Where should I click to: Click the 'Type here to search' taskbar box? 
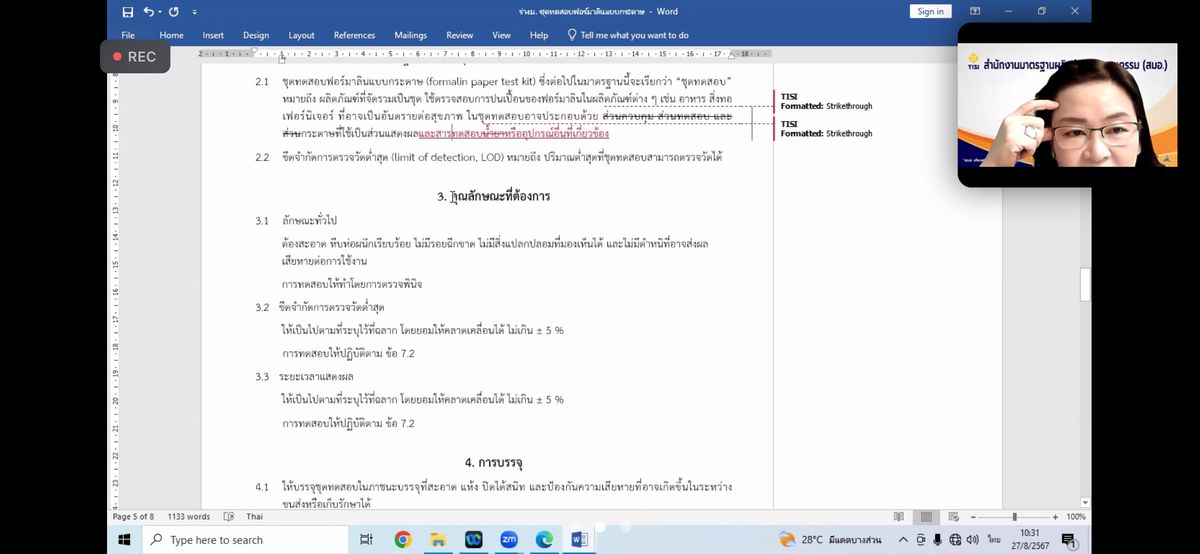(245, 540)
